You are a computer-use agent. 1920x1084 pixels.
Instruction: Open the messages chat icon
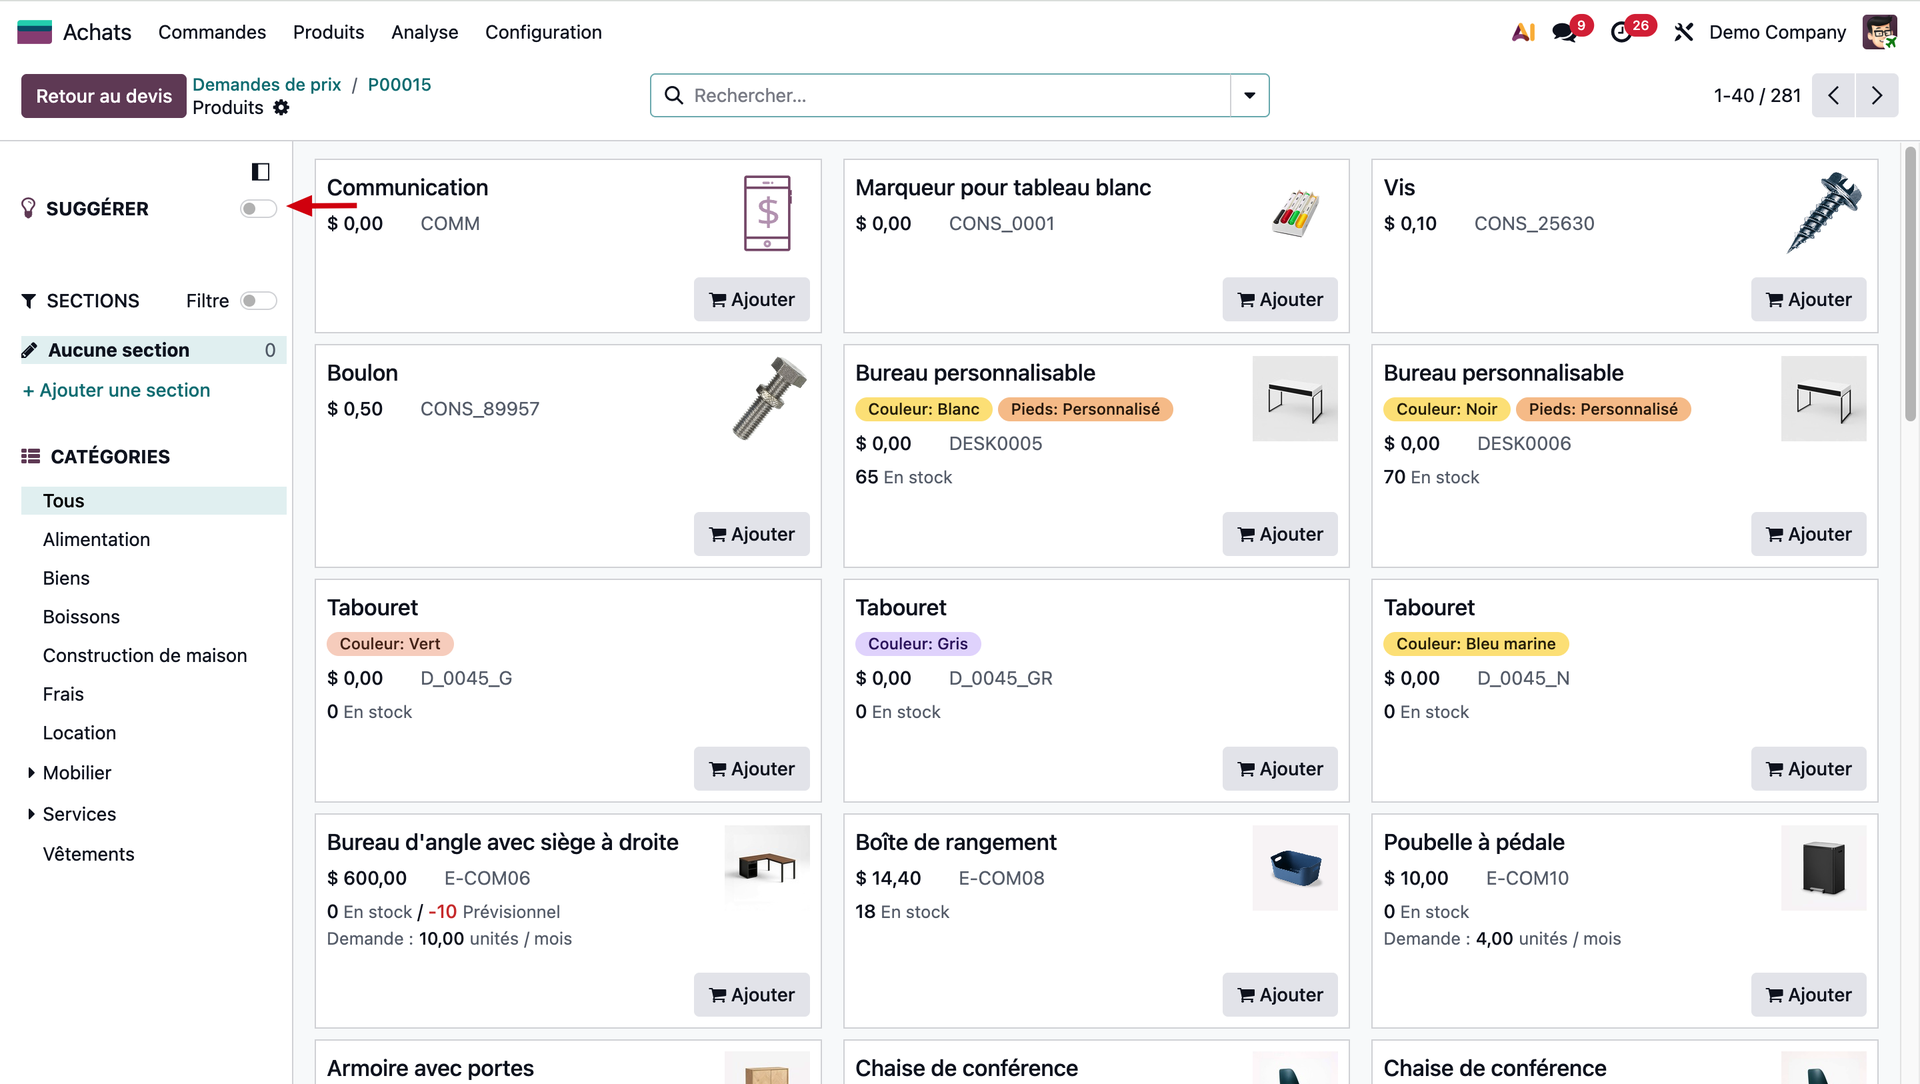[x=1564, y=32]
